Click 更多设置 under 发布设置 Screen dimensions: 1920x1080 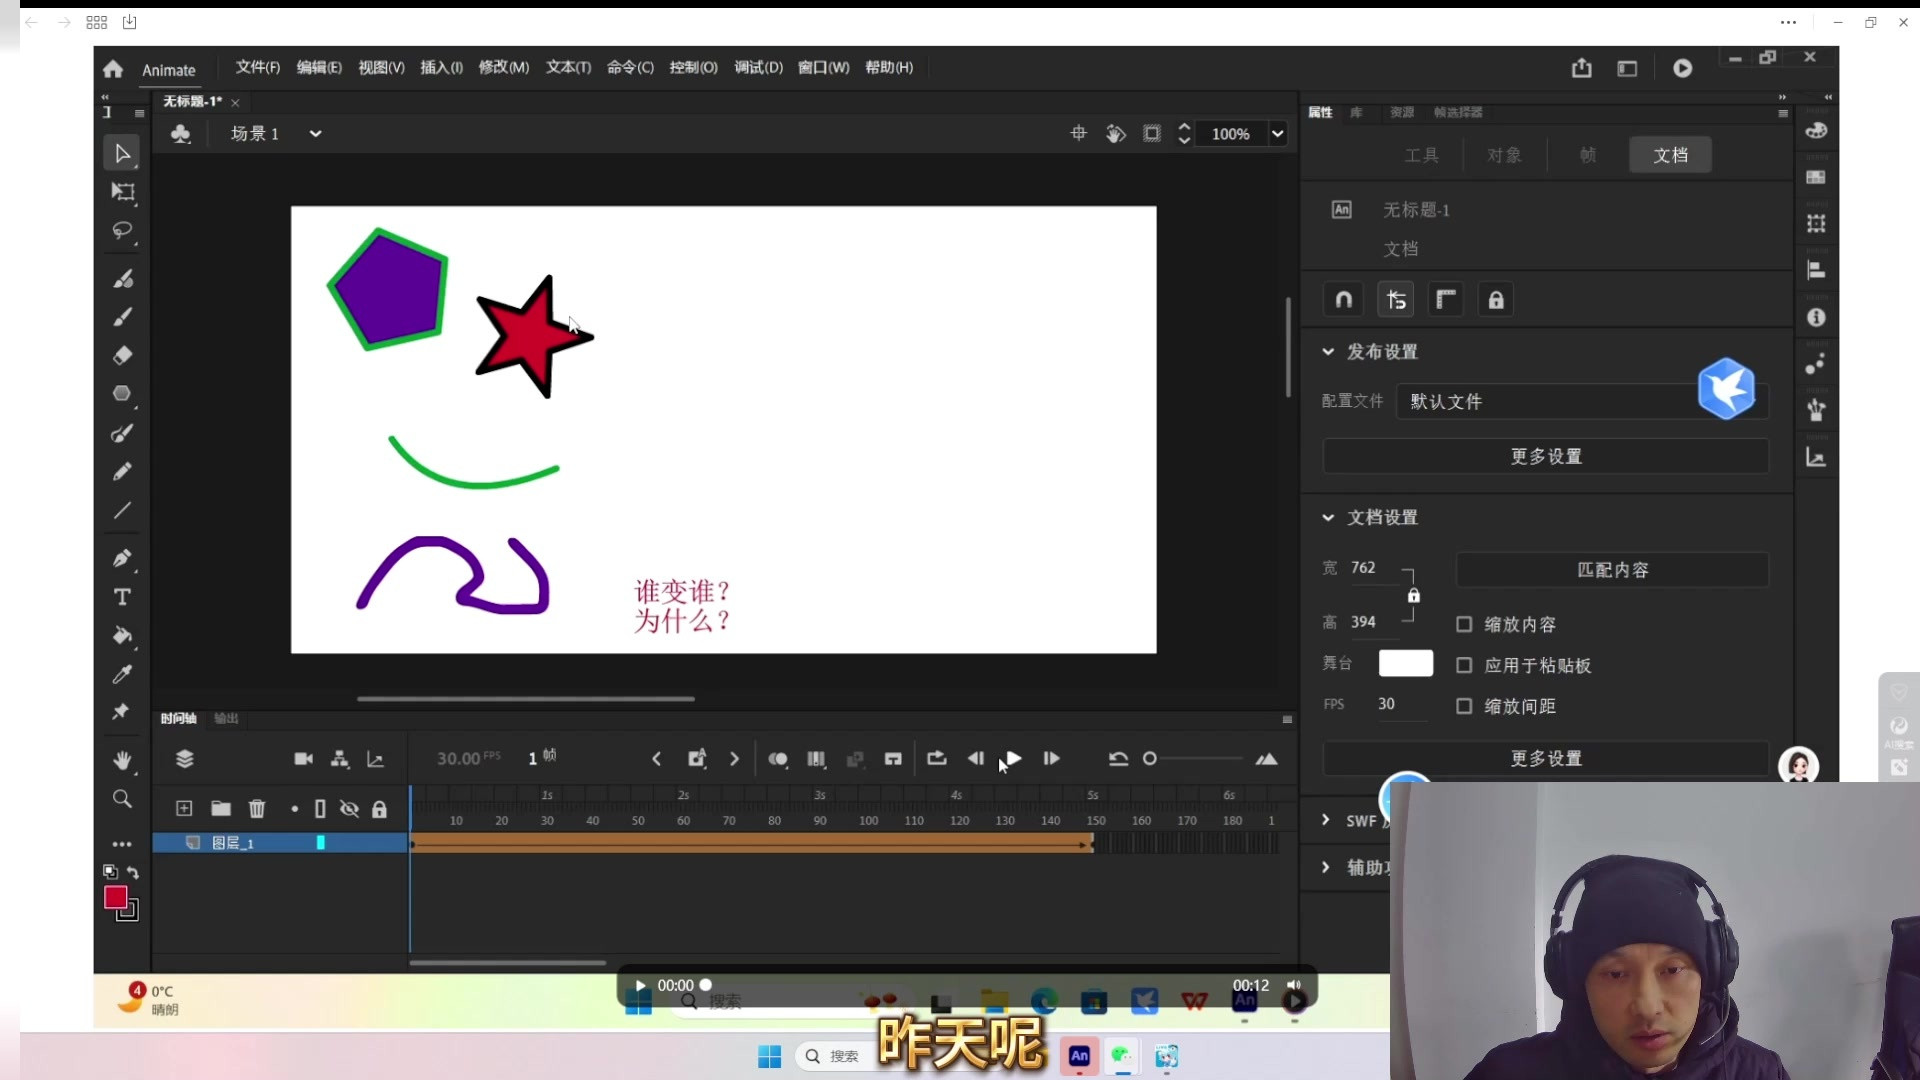1546,456
